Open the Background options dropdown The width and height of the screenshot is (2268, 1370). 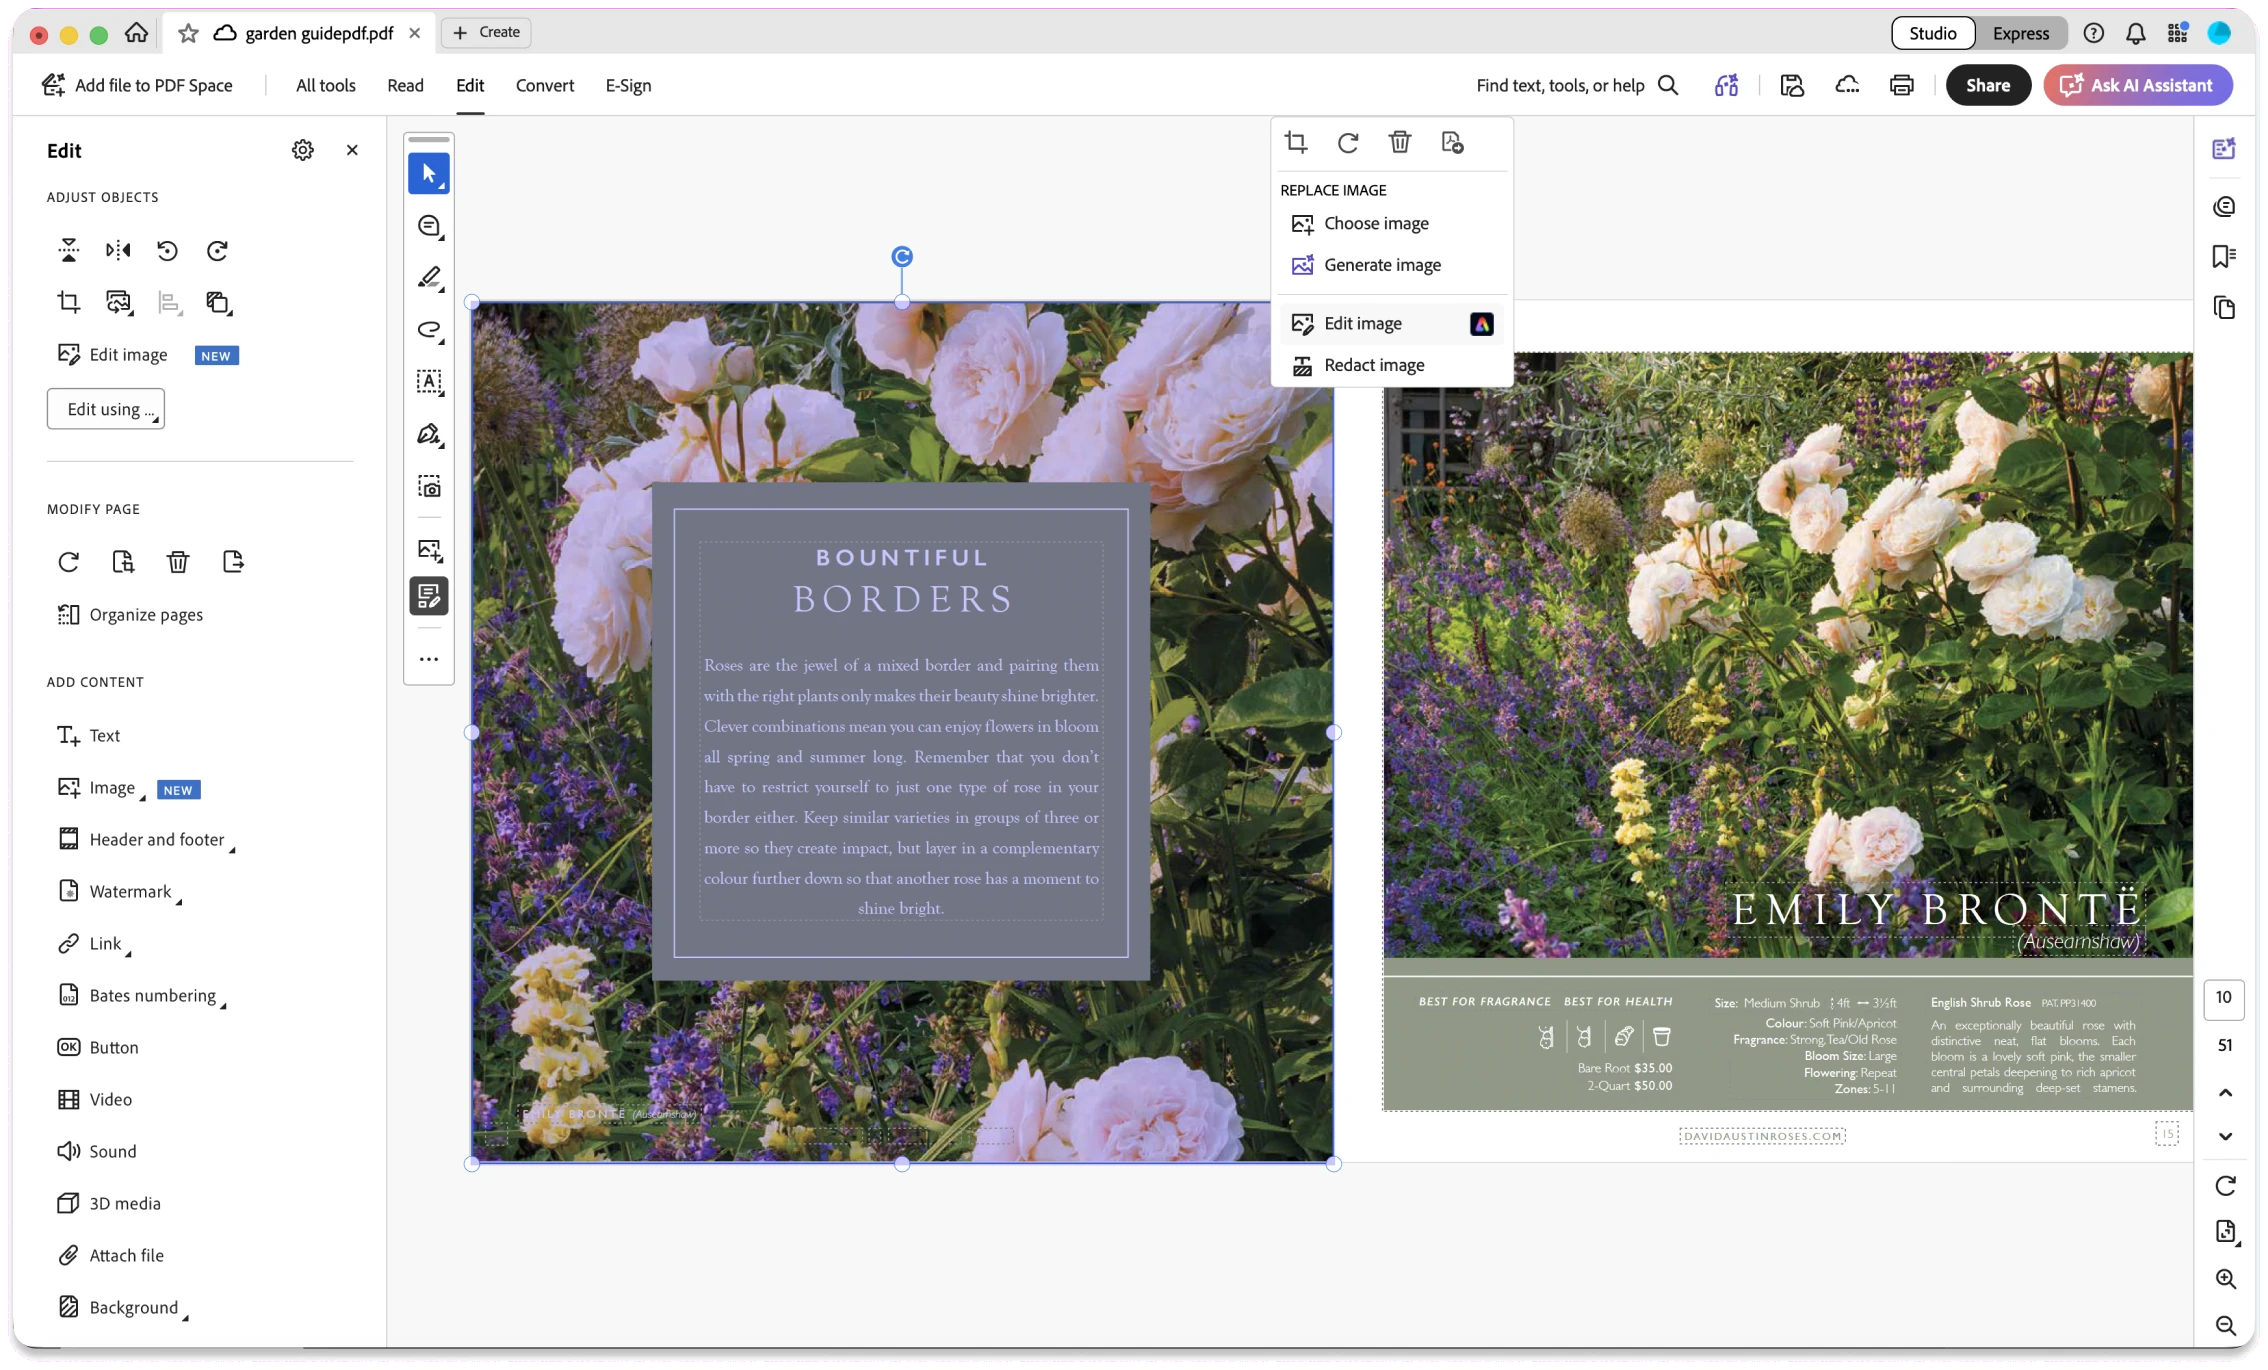(123, 1307)
